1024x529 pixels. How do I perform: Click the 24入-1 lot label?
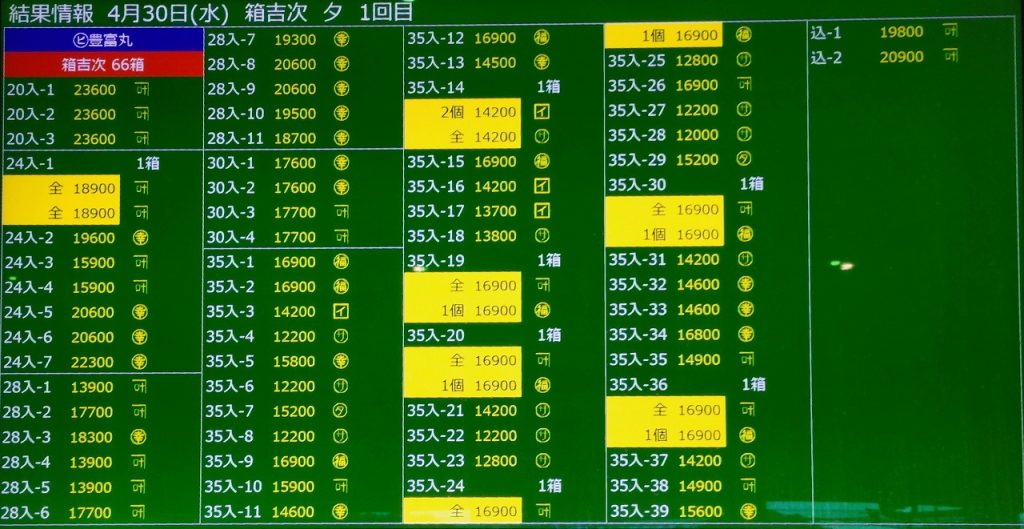tap(30, 163)
